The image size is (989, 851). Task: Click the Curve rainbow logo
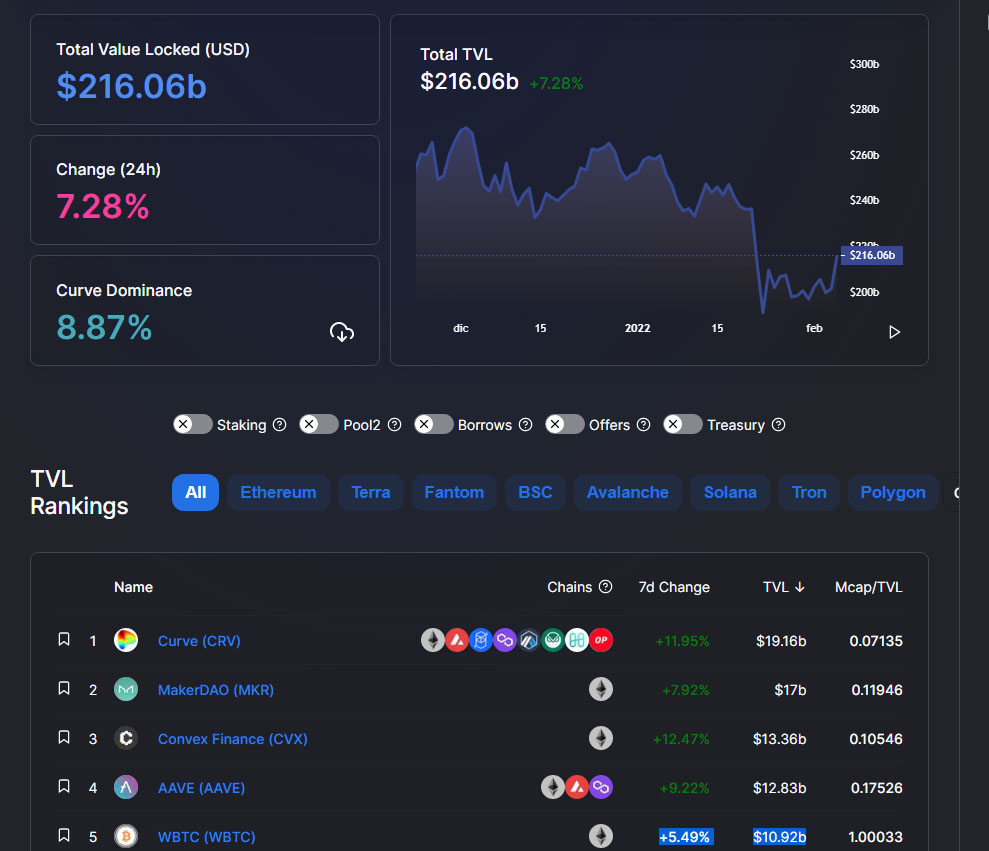[126, 640]
